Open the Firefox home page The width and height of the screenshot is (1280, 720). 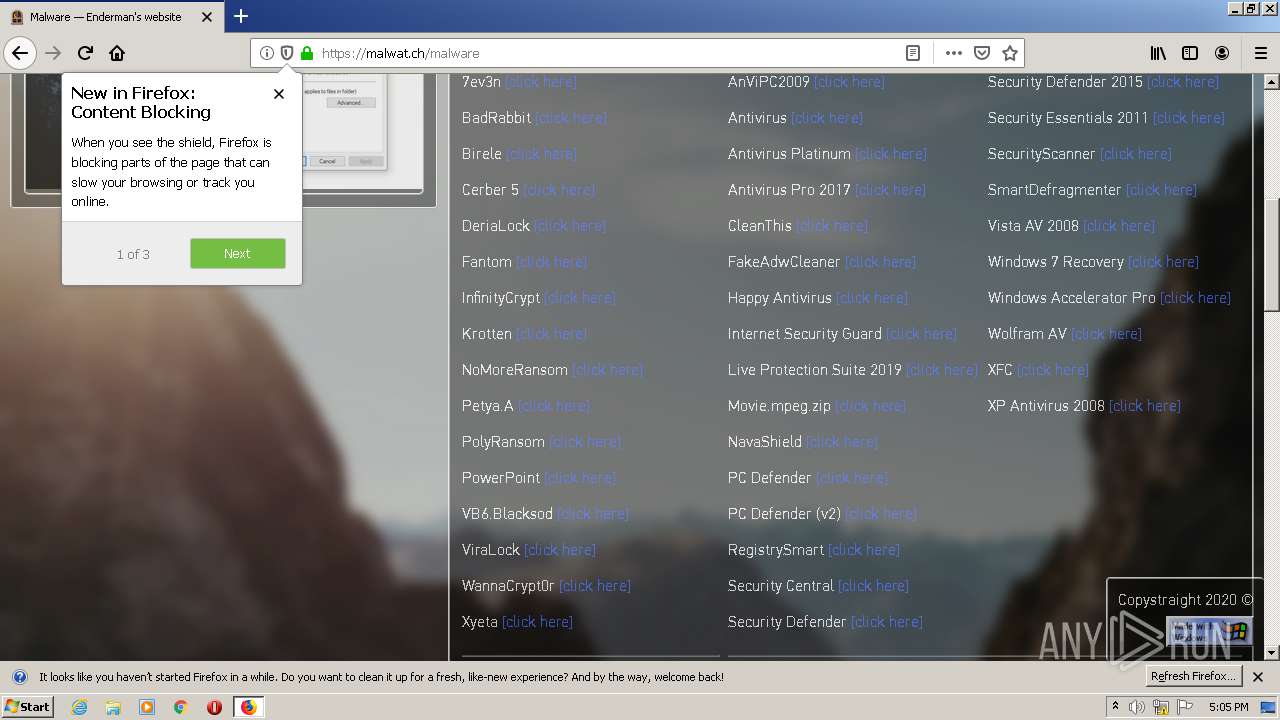117,53
